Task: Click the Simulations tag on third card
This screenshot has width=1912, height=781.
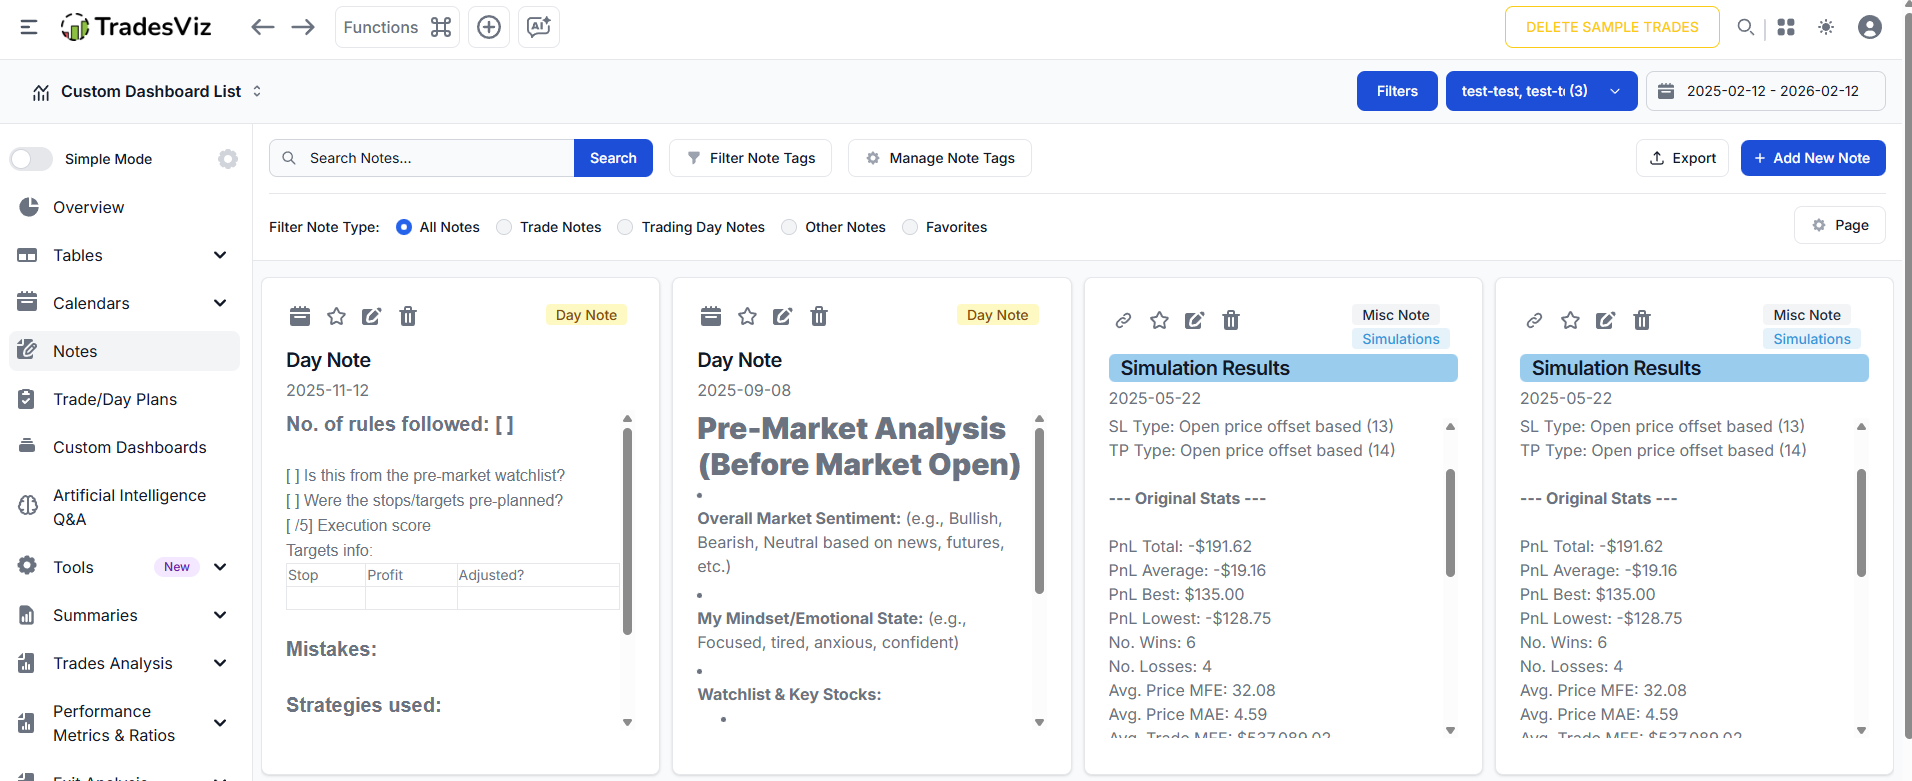Action: 1400,339
